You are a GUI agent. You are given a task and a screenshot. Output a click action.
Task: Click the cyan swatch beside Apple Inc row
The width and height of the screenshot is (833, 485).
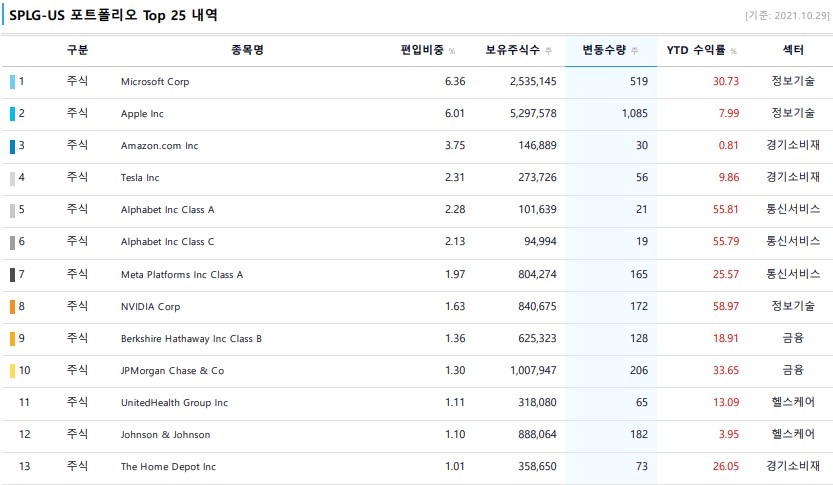[12, 114]
